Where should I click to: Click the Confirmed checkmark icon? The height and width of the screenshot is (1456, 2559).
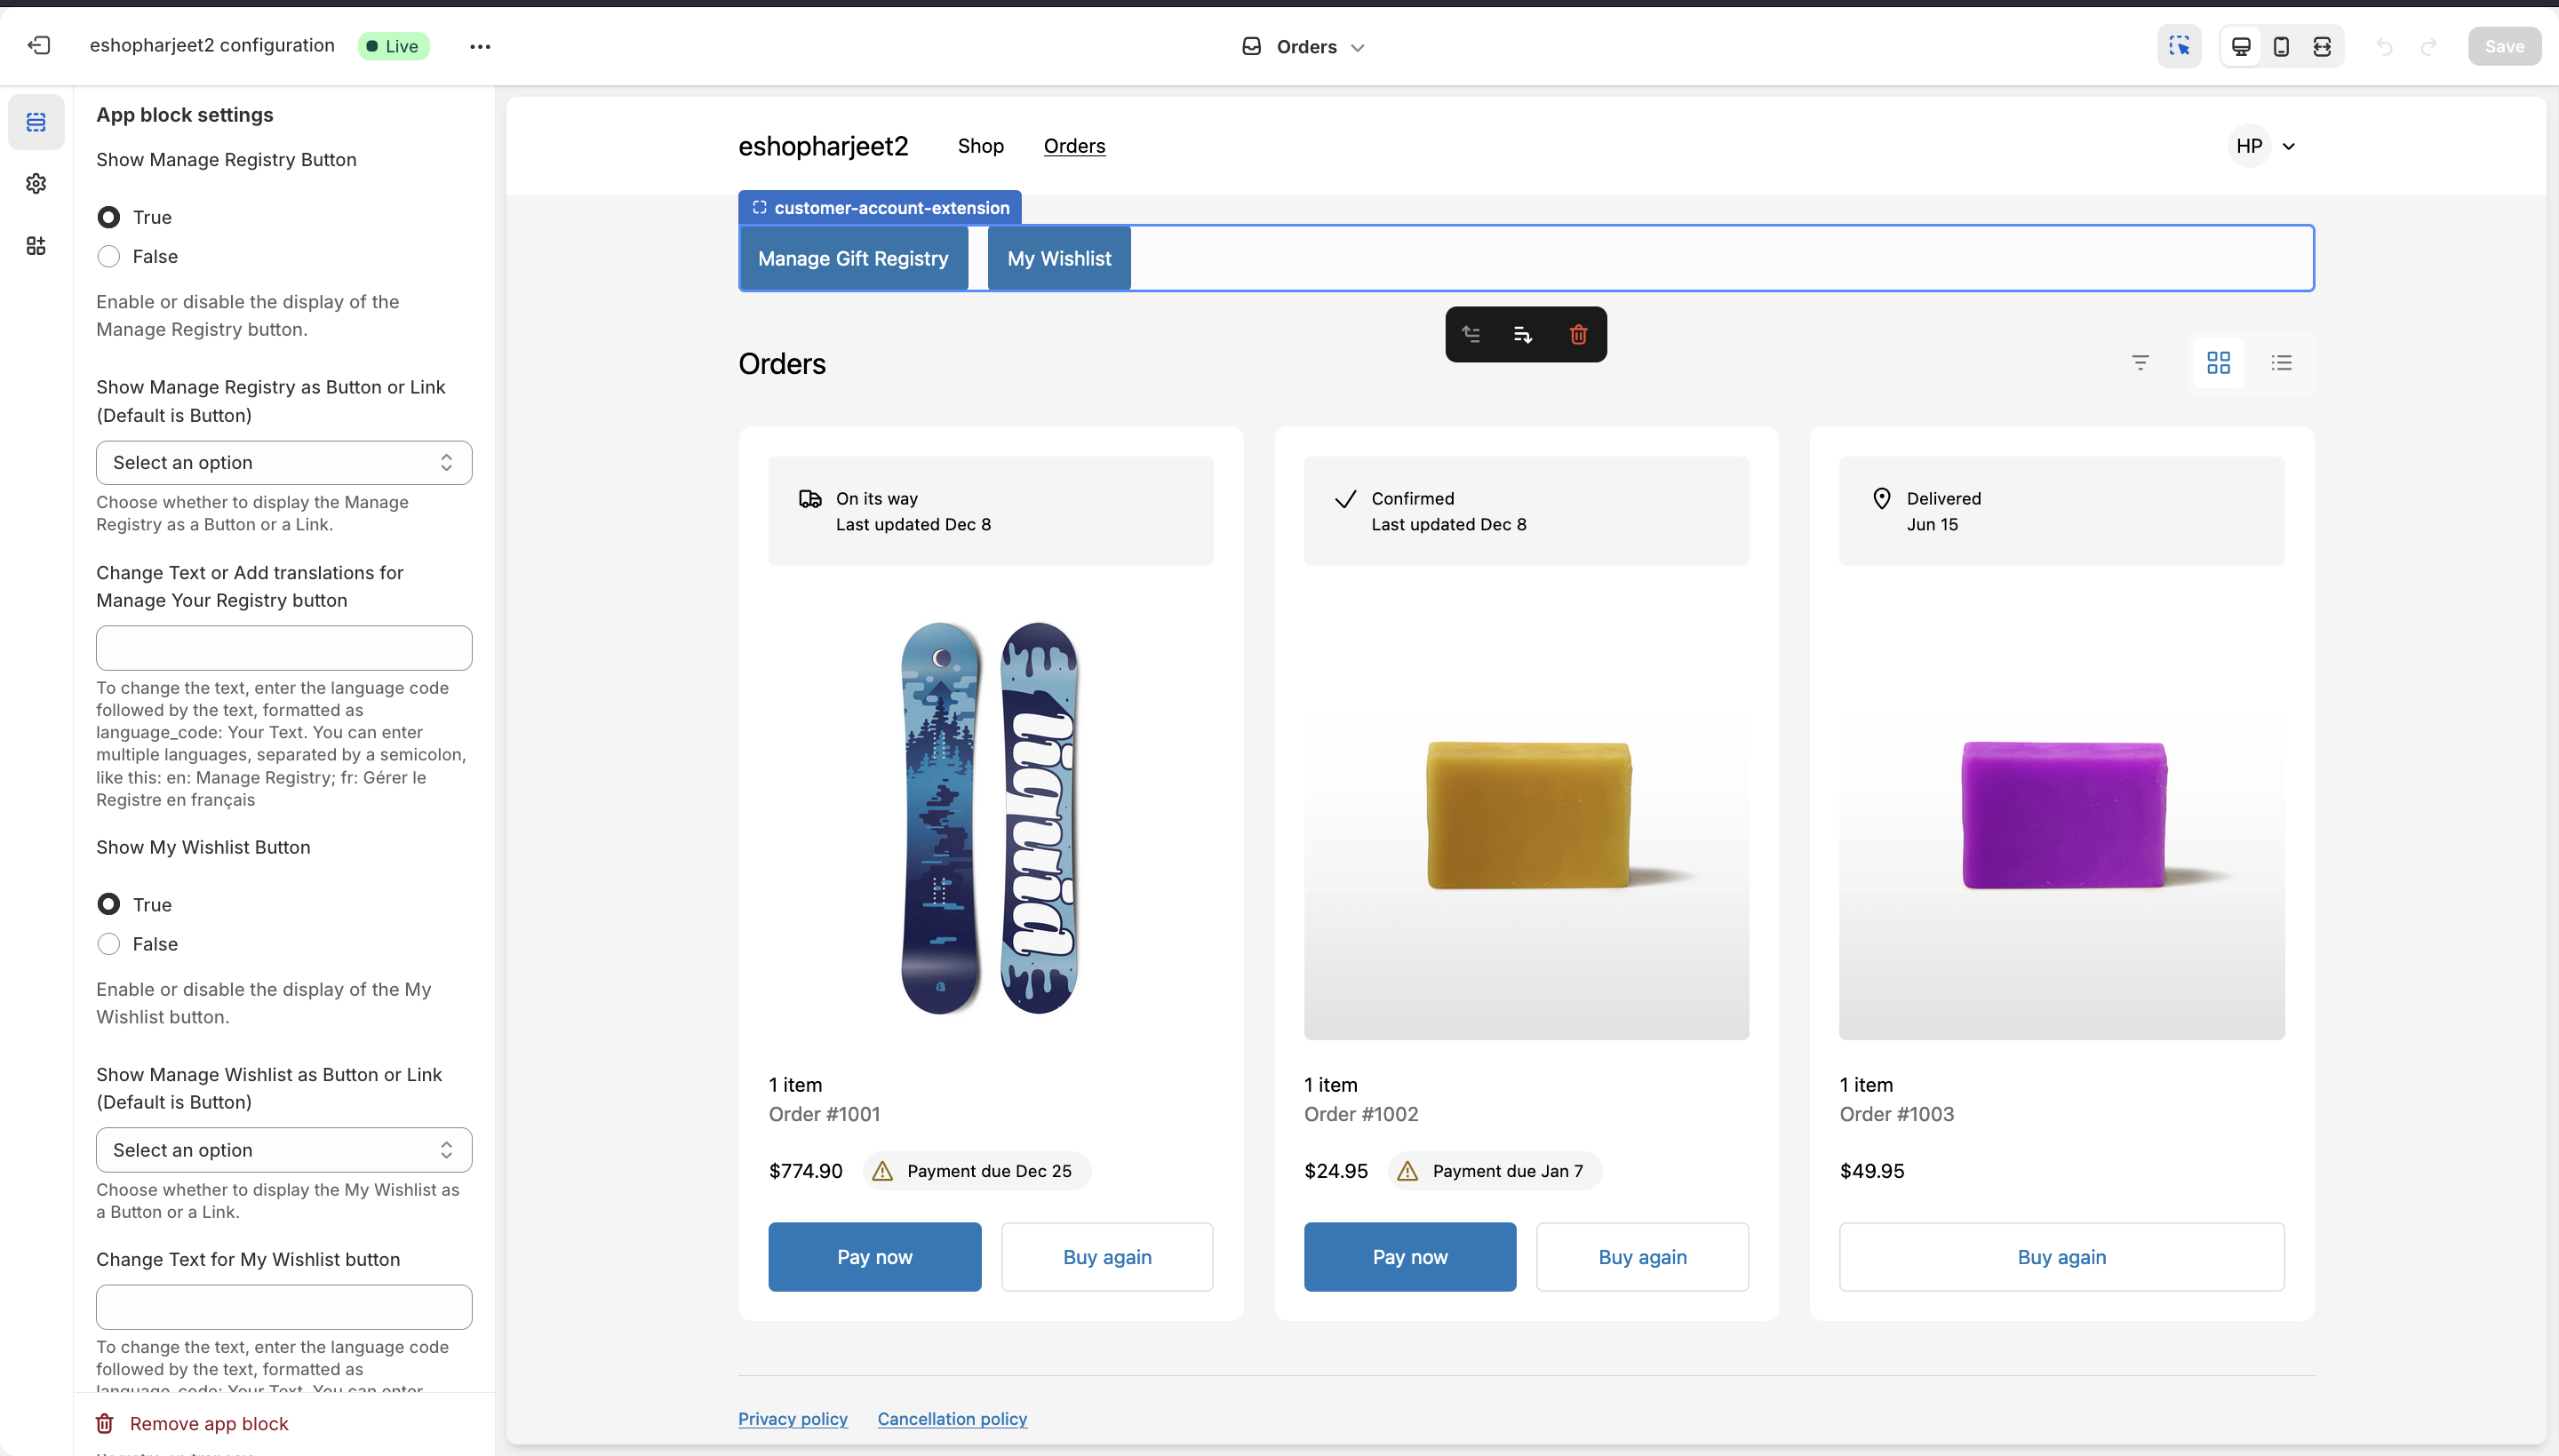[x=1346, y=499]
